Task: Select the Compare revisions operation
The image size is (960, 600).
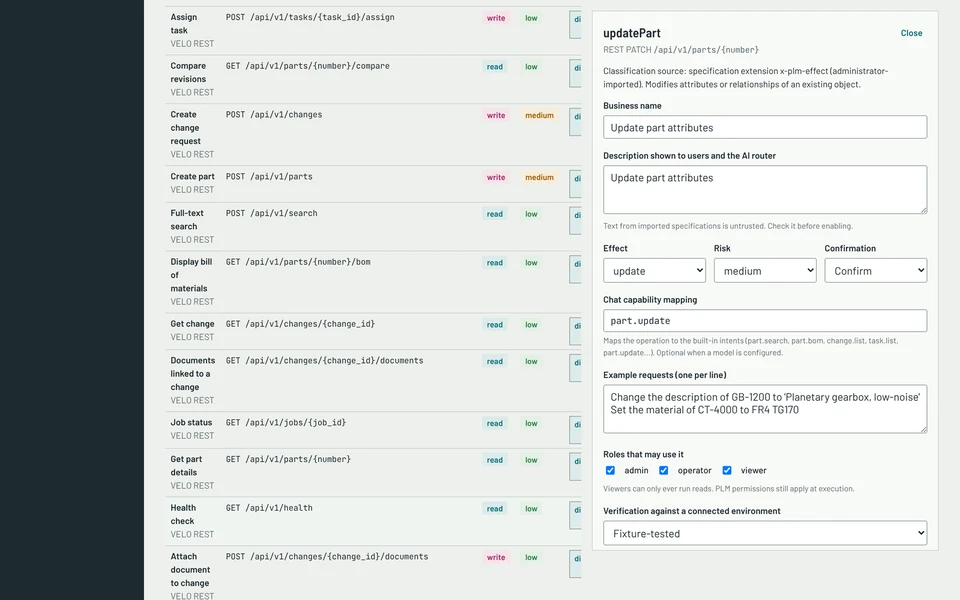Action: pyautogui.click(x=373, y=79)
